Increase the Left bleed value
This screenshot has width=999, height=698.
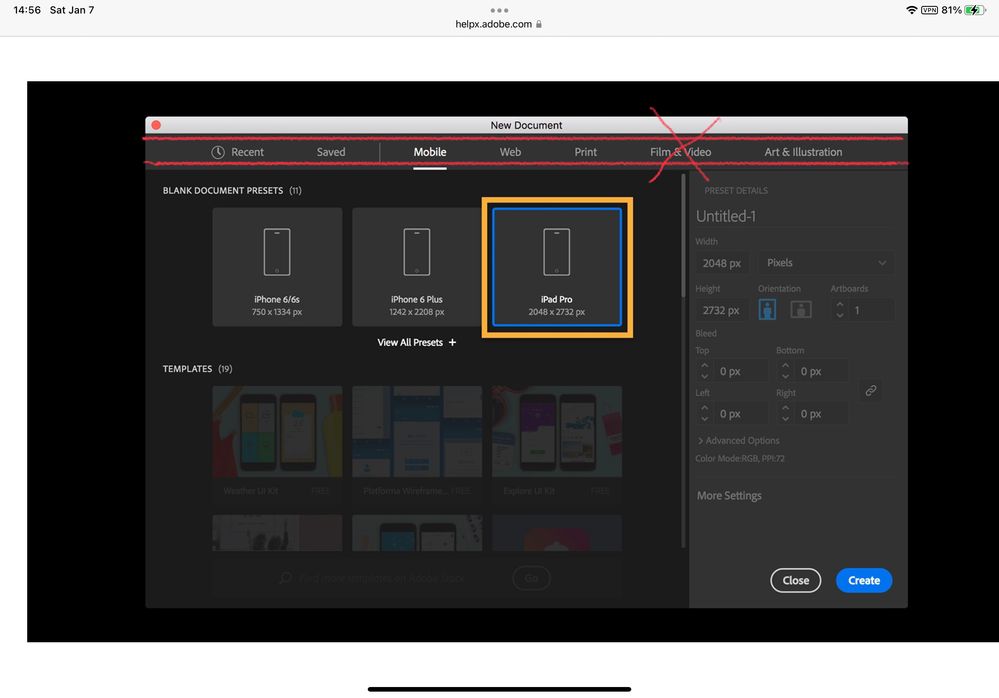point(705,409)
